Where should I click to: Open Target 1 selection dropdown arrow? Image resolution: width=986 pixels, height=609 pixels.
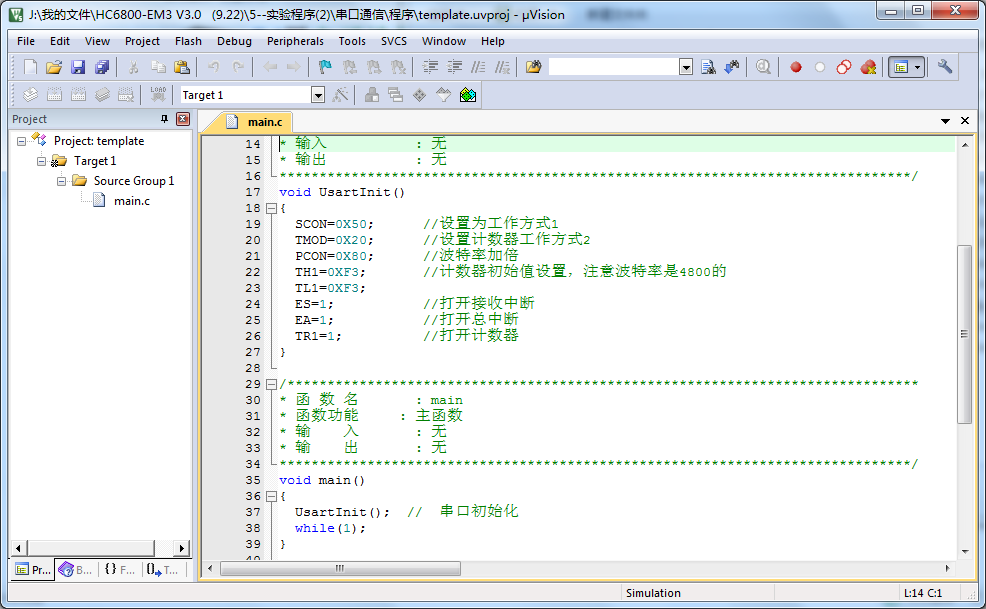click(318, 95)
